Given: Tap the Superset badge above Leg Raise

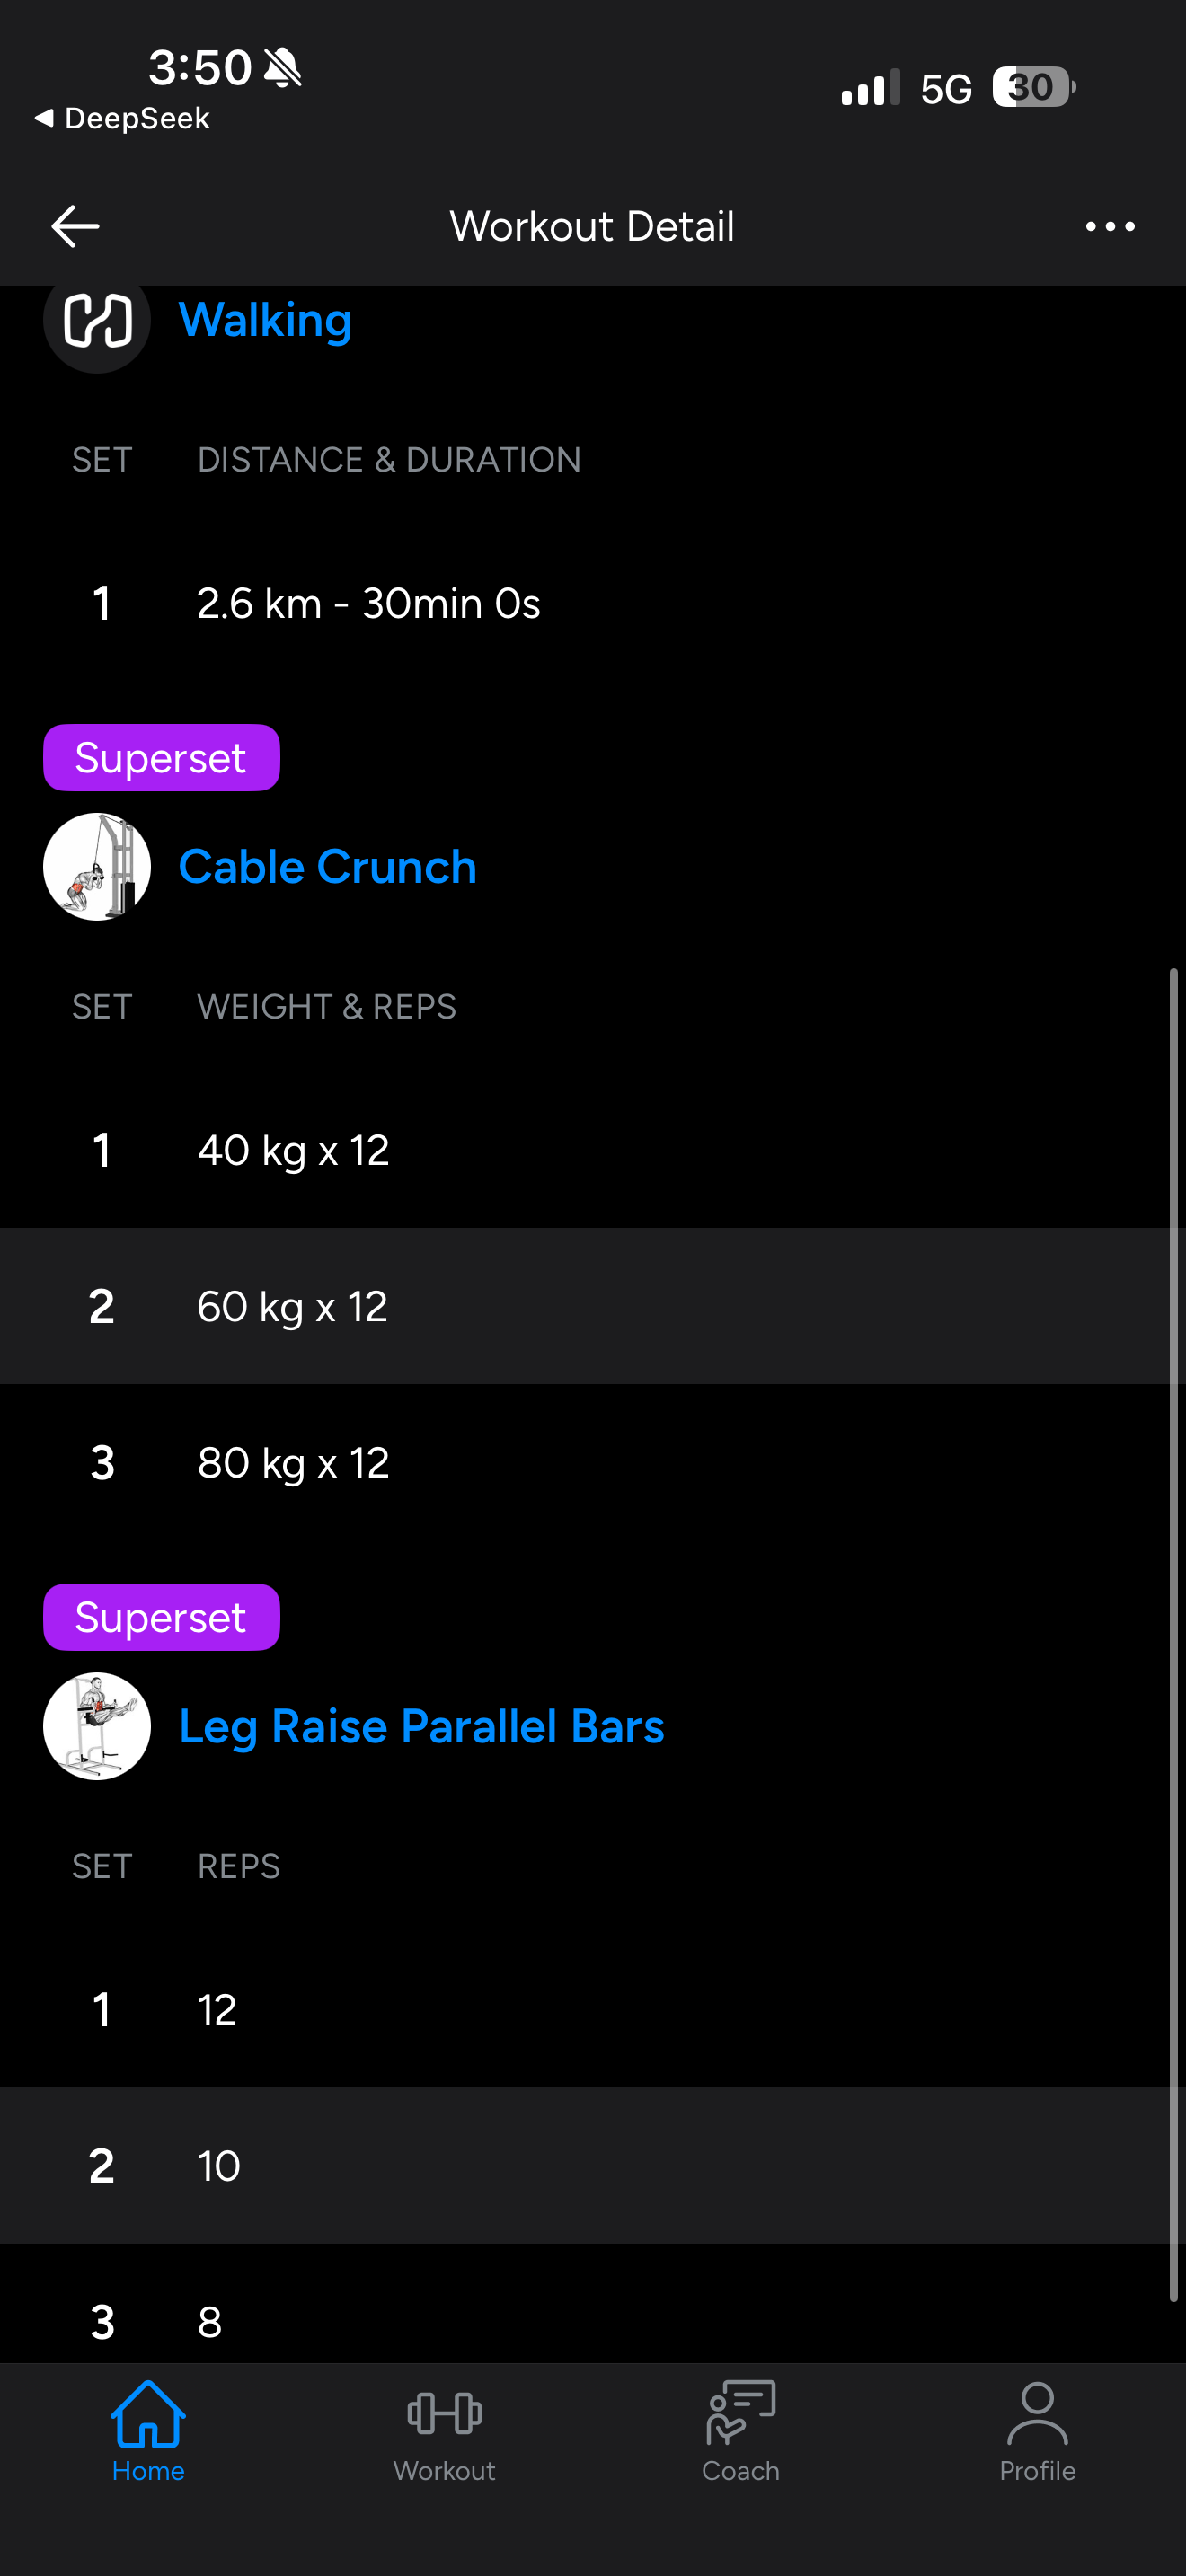Looking at the screenshot, I should 161,1617.
